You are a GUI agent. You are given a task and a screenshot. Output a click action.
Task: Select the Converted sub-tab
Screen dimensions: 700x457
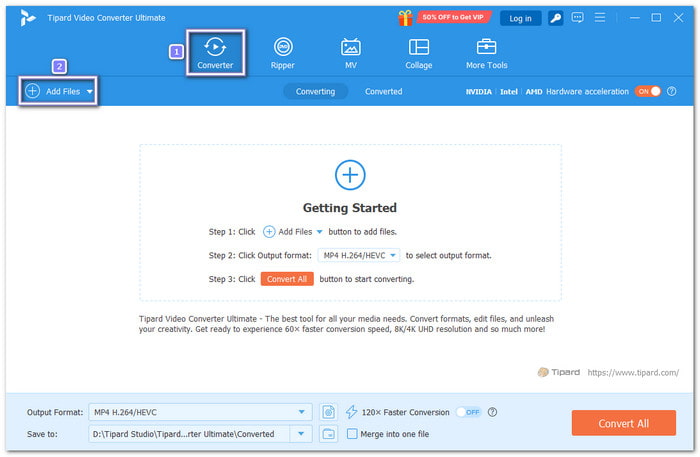(x=383, y=91)
